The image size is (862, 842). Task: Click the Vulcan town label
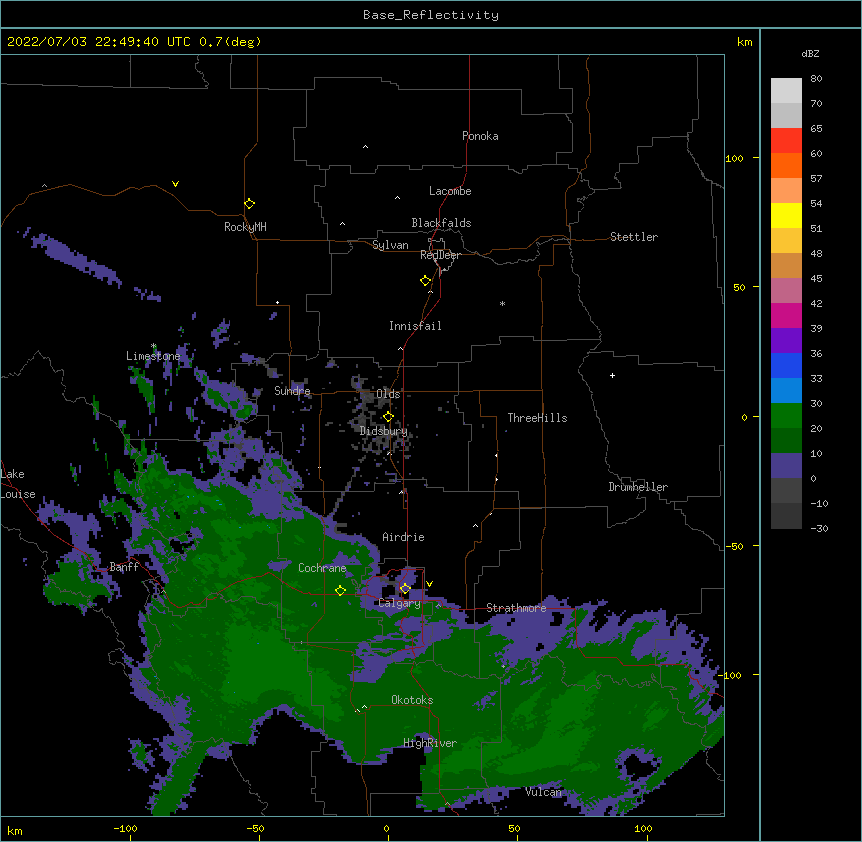[543, 792]
